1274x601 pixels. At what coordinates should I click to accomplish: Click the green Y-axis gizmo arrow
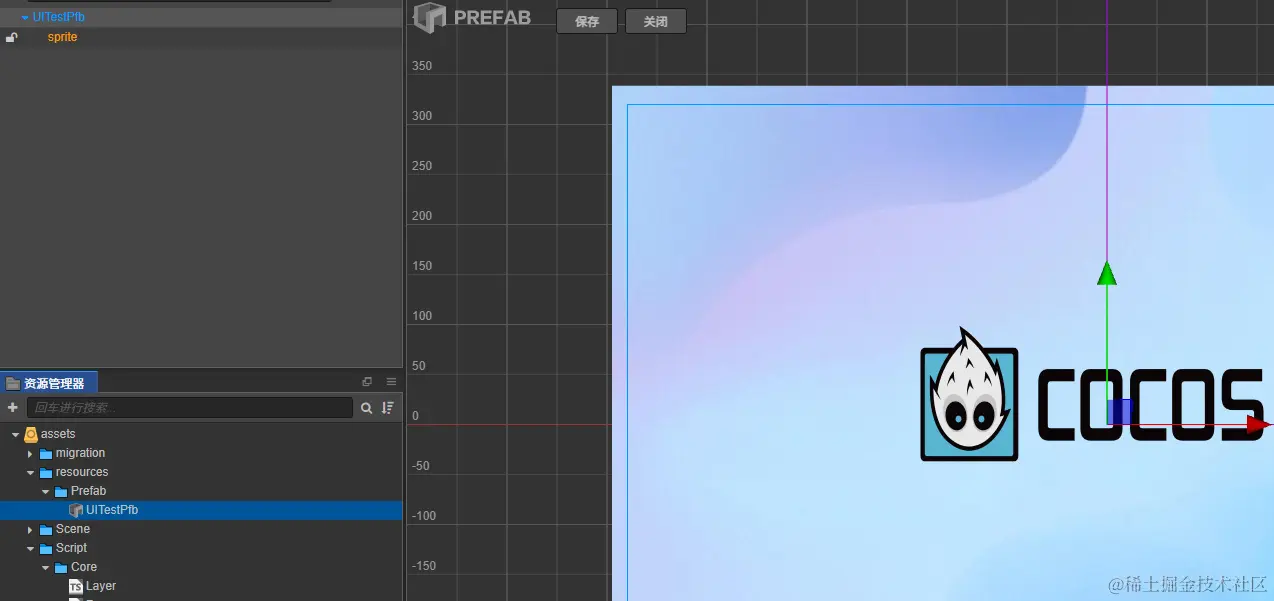1106,273
